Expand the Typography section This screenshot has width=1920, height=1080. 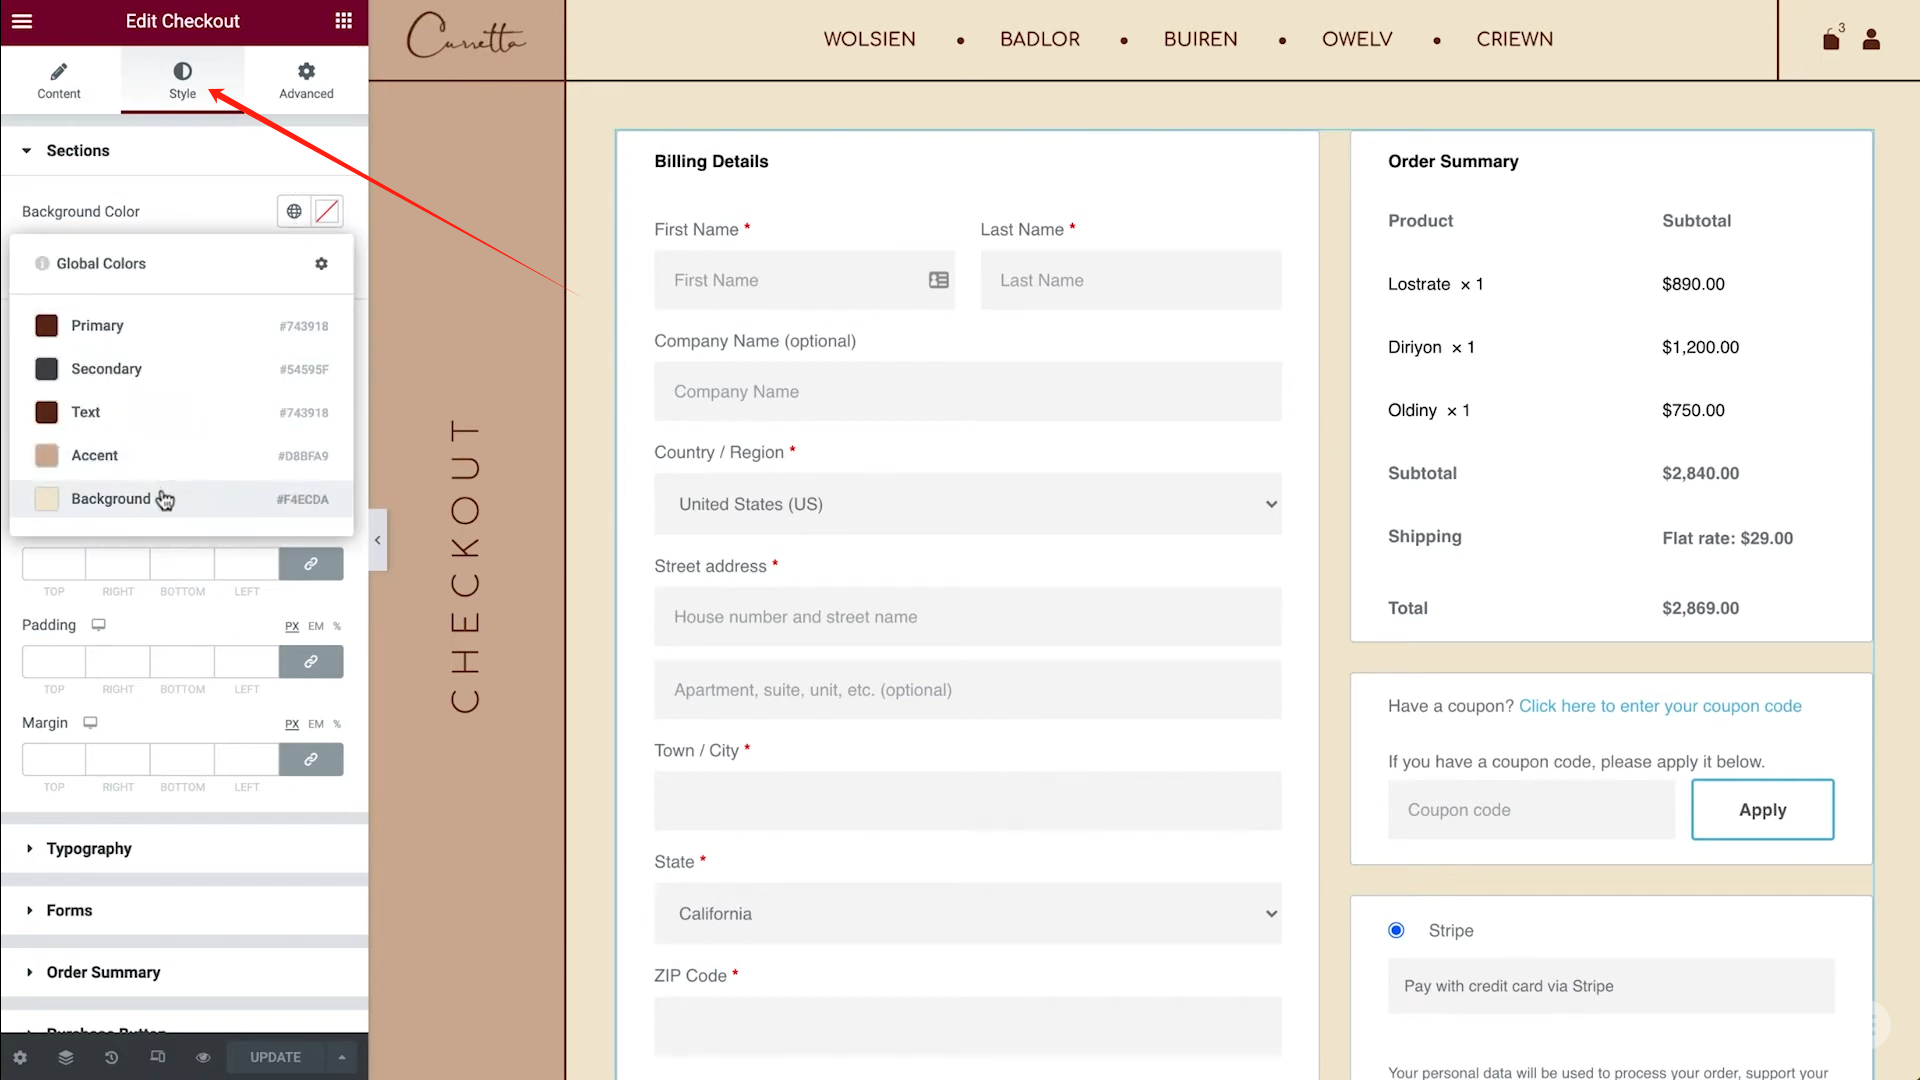click(x=89, y=848)
